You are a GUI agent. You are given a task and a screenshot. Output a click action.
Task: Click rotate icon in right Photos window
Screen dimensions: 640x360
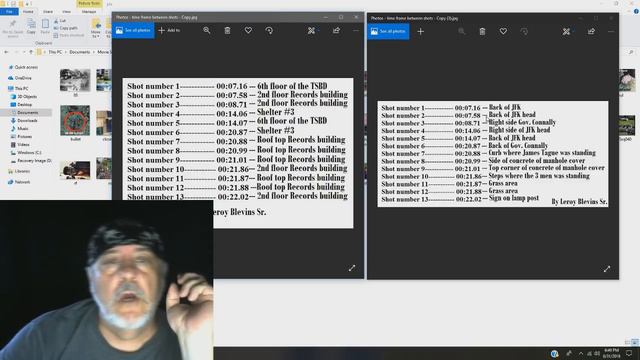(524, 31)
